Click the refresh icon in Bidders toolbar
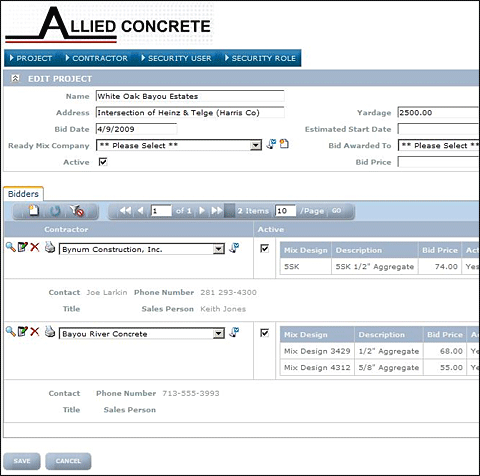The width and height of the screenshot is (480, 476). tap(55, 211)
